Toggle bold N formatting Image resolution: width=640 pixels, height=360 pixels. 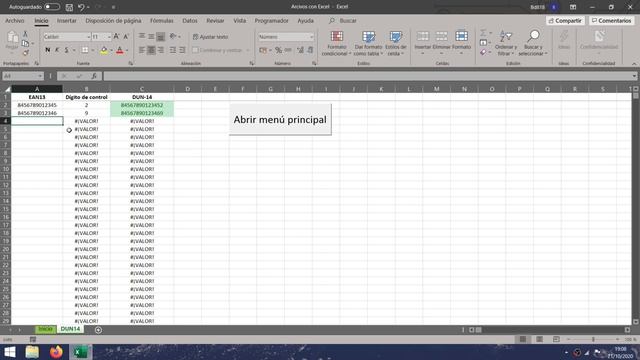click(x=47, y=50)
